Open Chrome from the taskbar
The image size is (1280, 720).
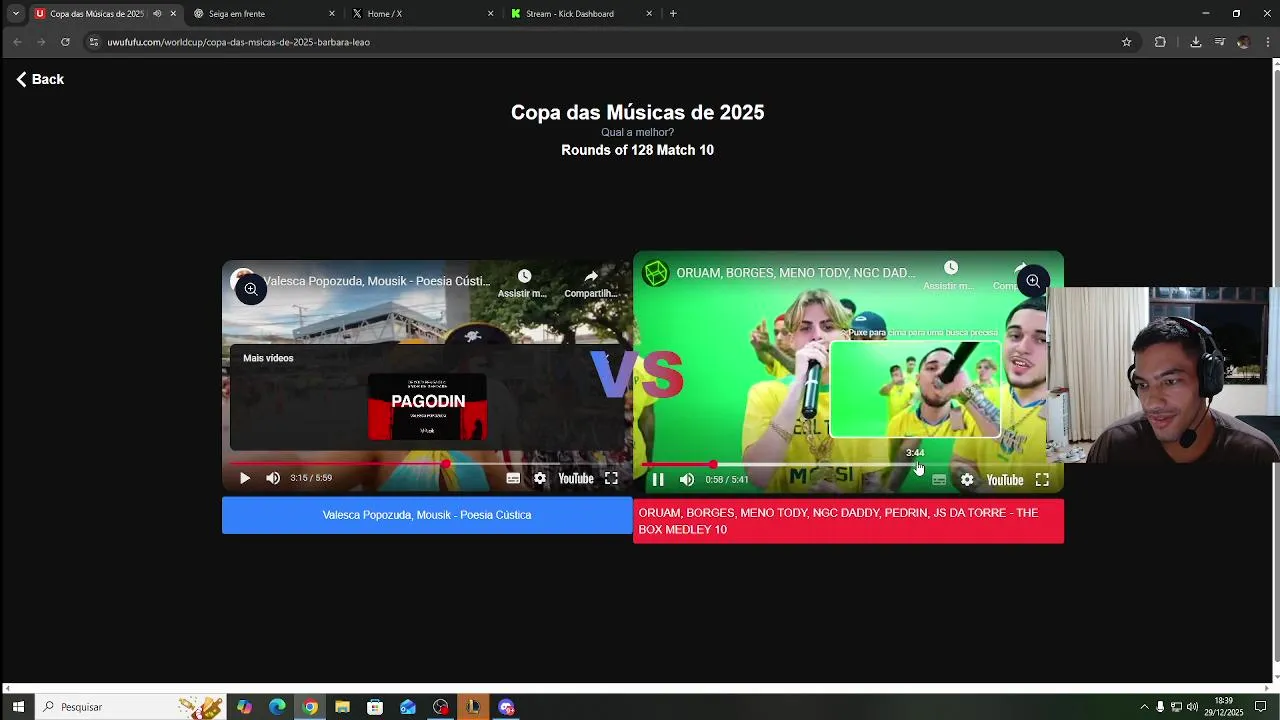pyautogui.click(x=310, y=707)
